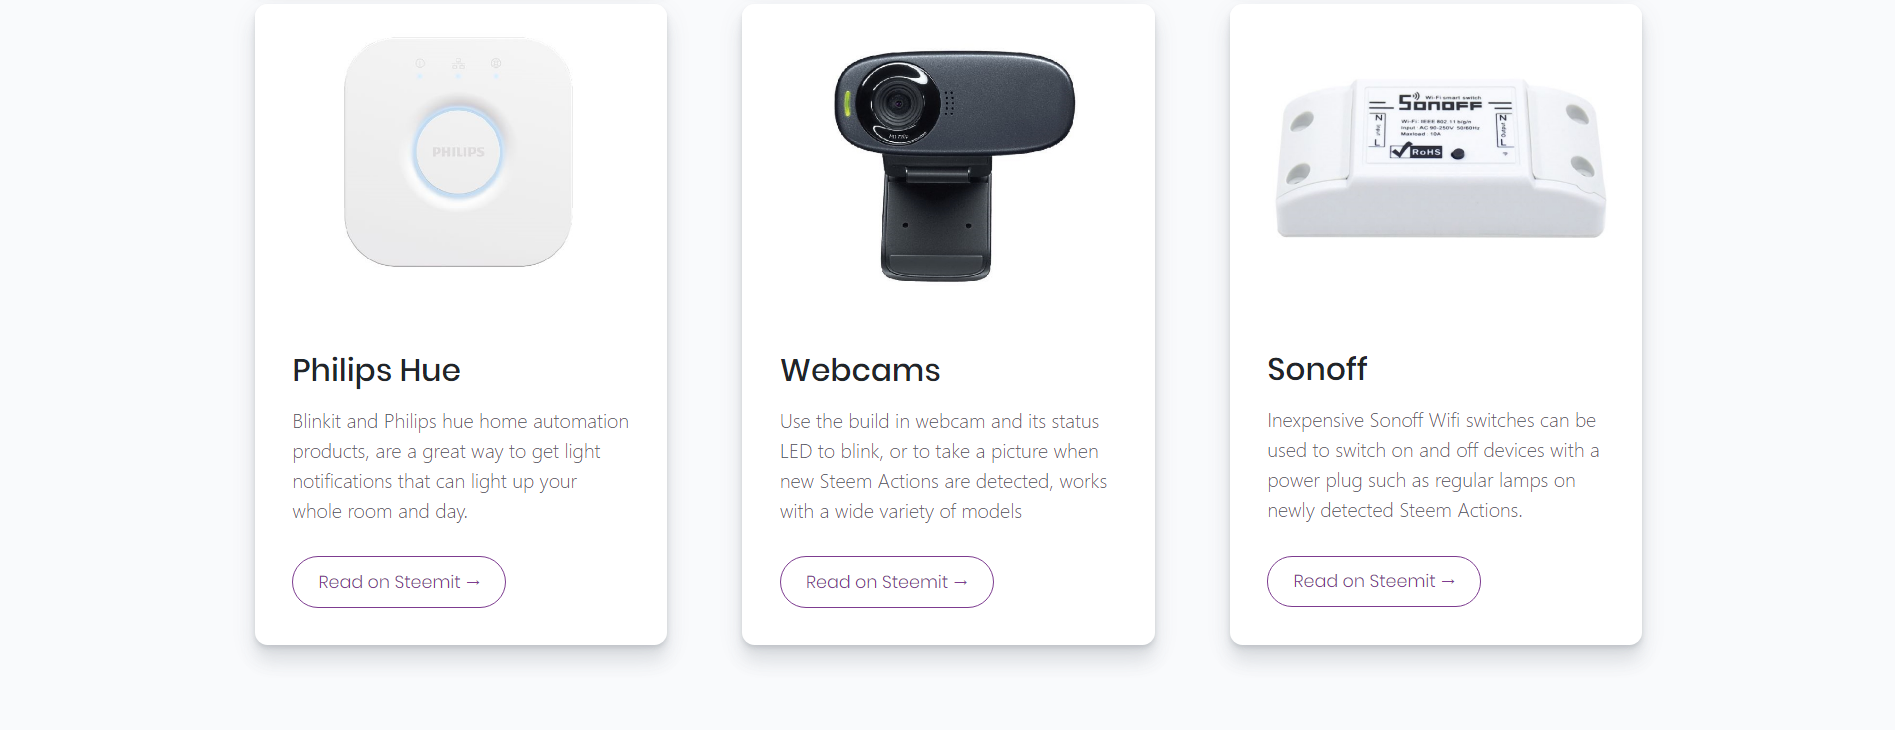Click the Sonoff logo label on the switch
Image resolution: width=1895 pixels, height=730 pixels.
tap(1440, 103)
